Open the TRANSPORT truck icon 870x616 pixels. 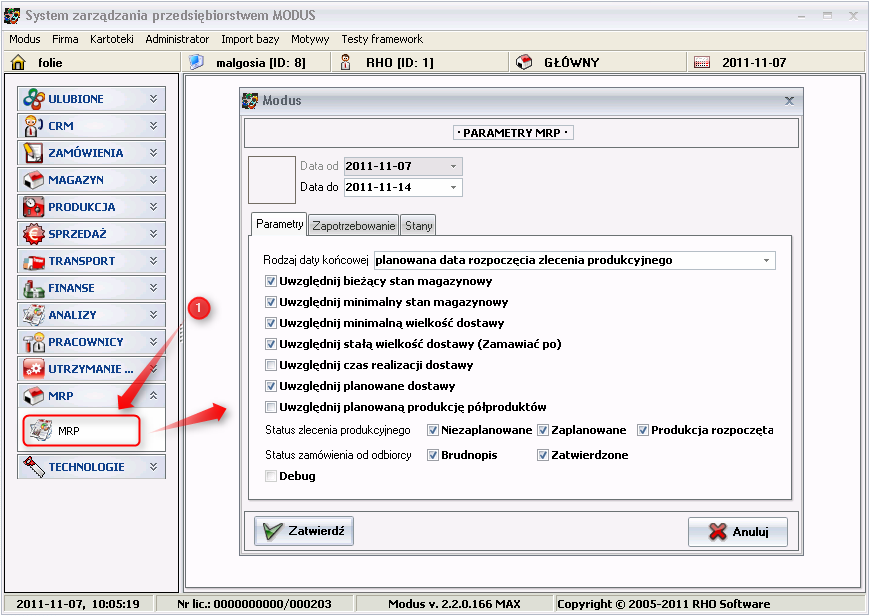point(32,261)
